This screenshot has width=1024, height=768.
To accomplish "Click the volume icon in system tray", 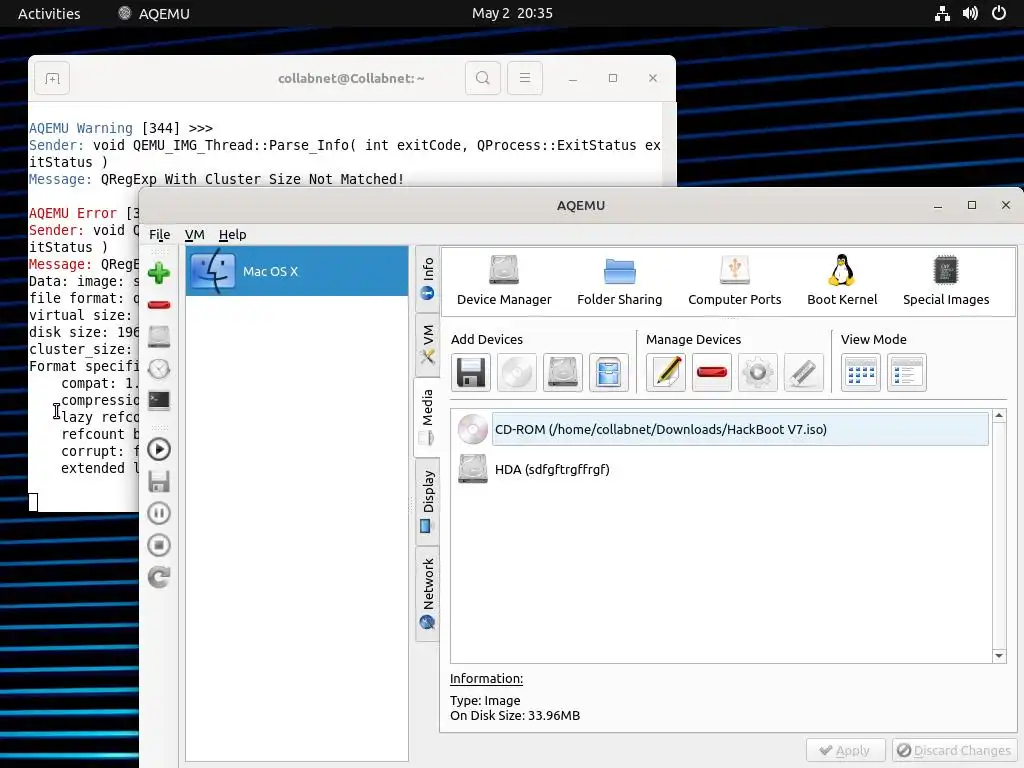I will pos(970,13).
